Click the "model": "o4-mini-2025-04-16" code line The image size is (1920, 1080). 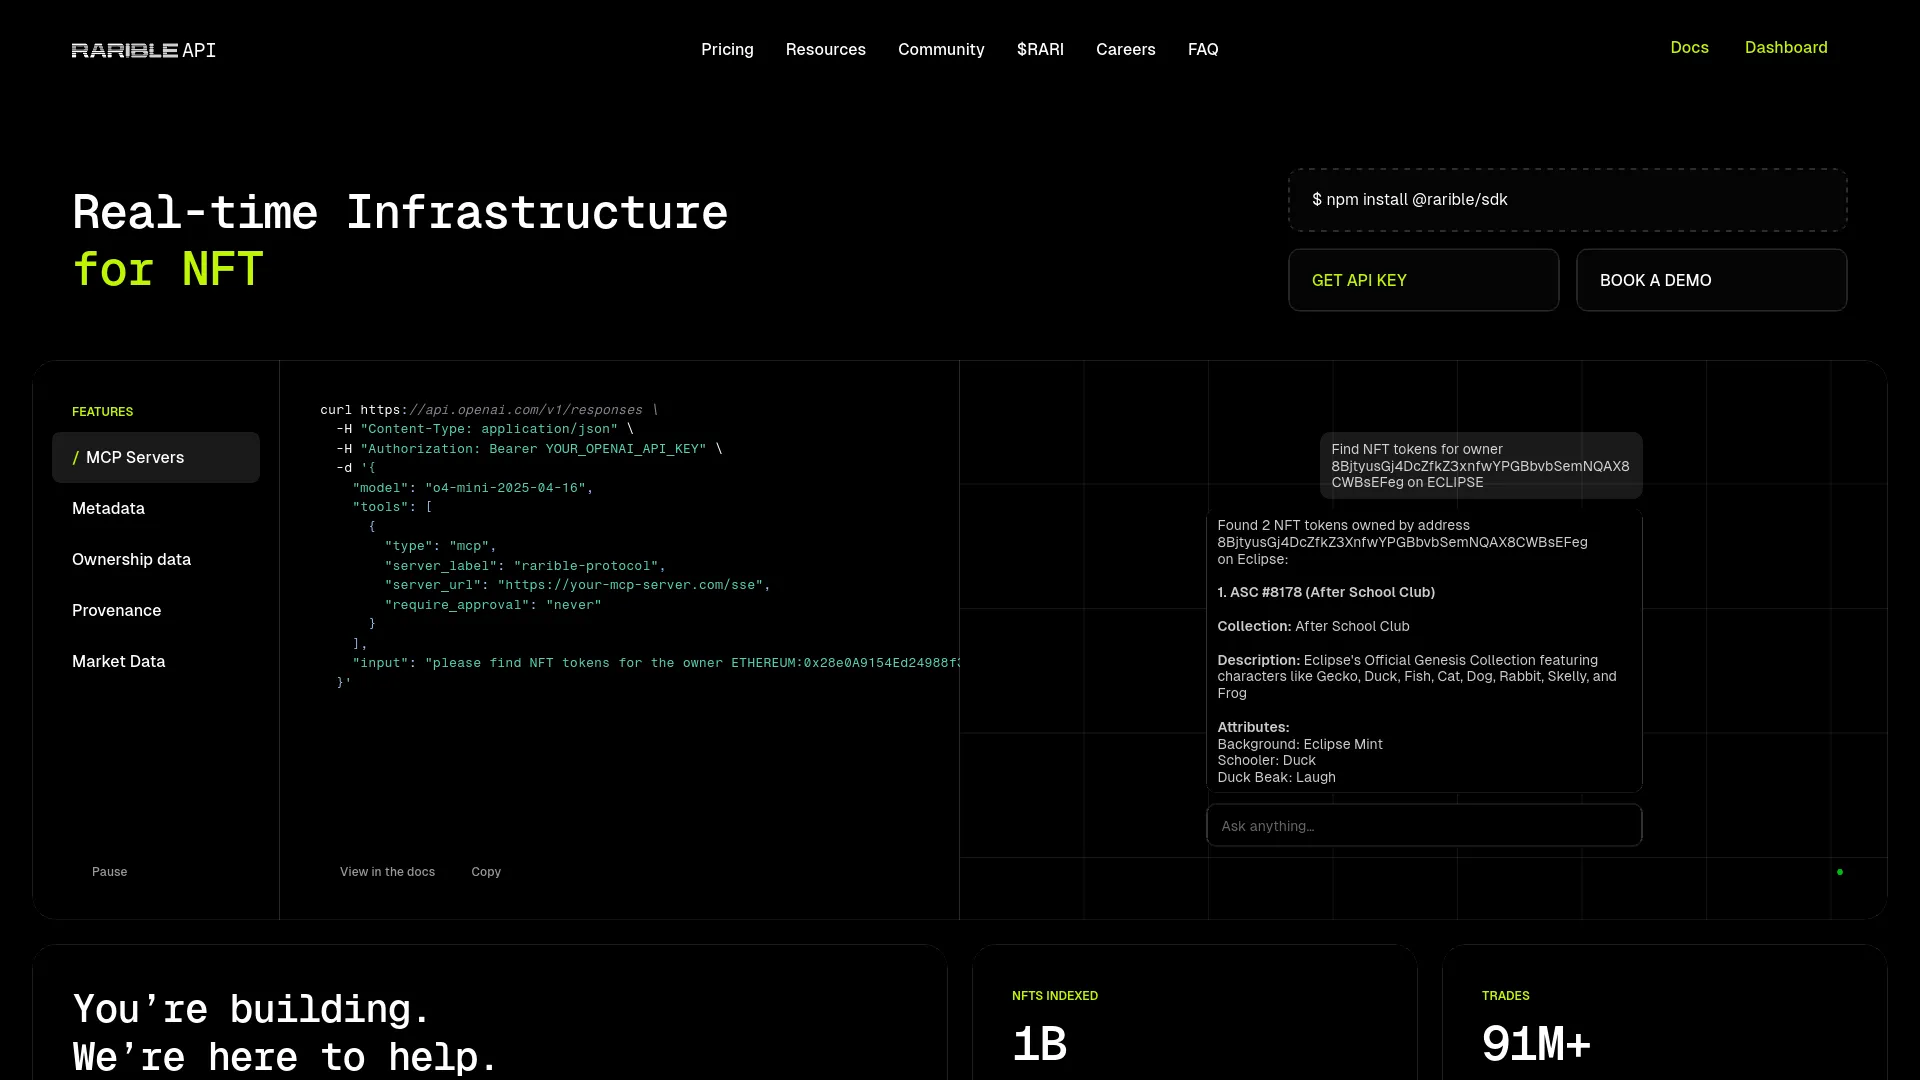[x=473, y=488]
